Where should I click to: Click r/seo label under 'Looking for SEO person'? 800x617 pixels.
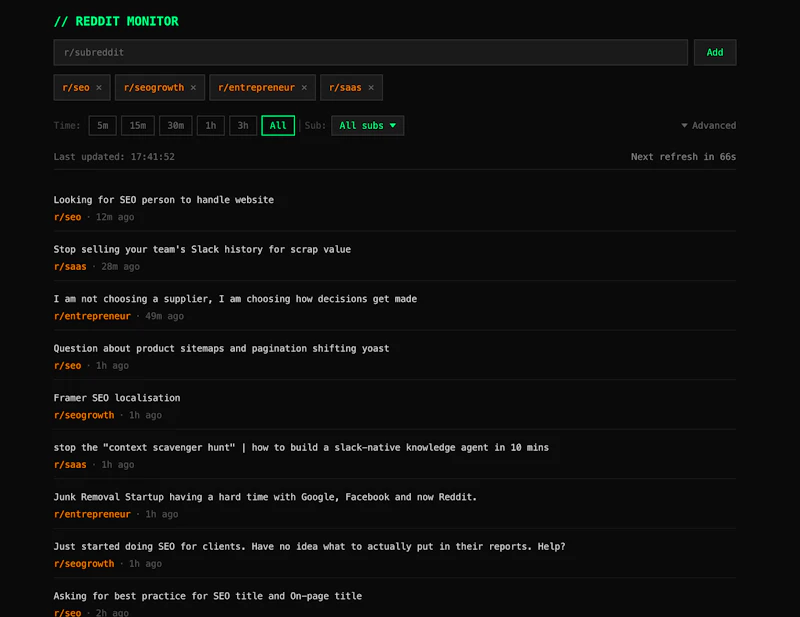[67, 217]
